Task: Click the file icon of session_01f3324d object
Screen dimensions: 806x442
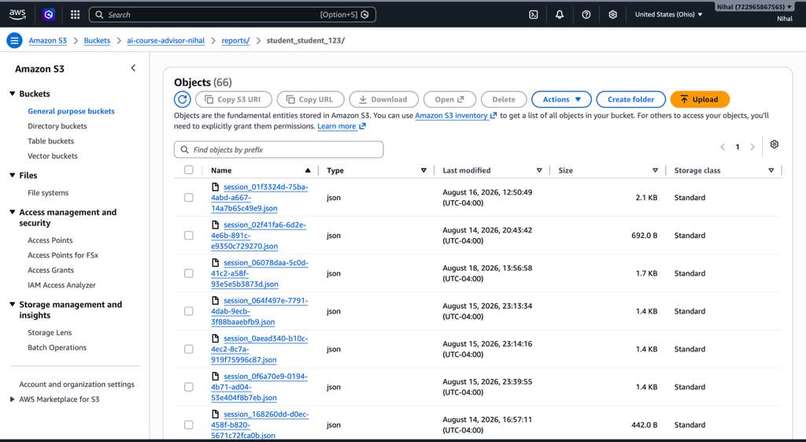Action: 215,187
